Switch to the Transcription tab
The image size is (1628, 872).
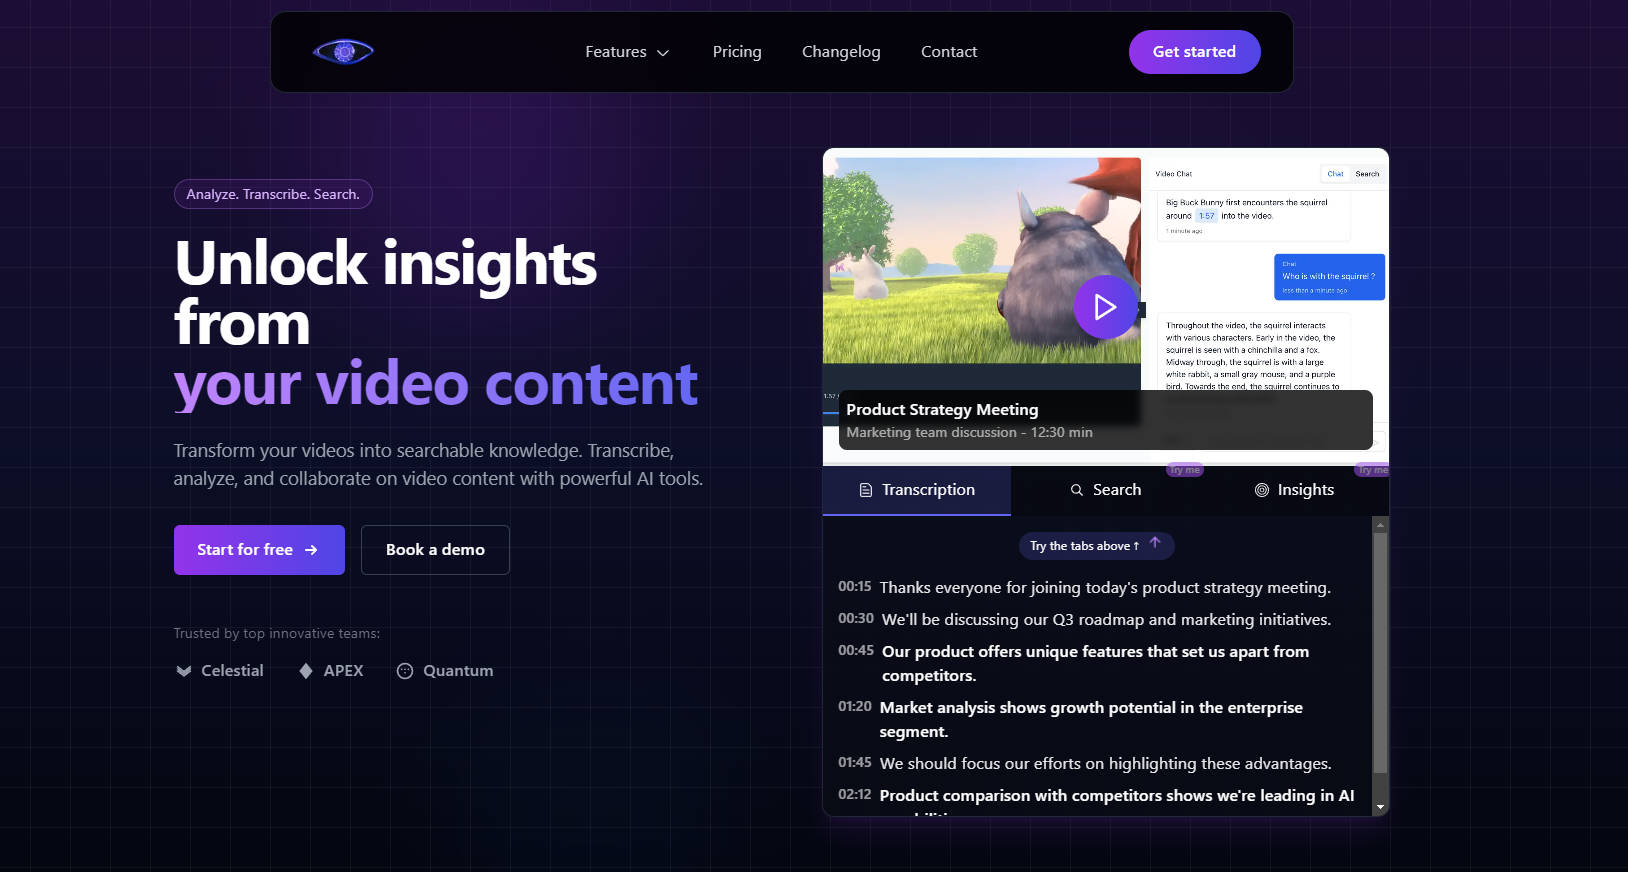[916, 490]
